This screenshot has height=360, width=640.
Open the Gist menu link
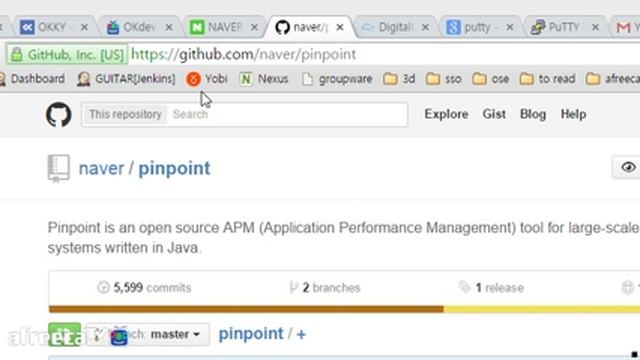(494, 114)
